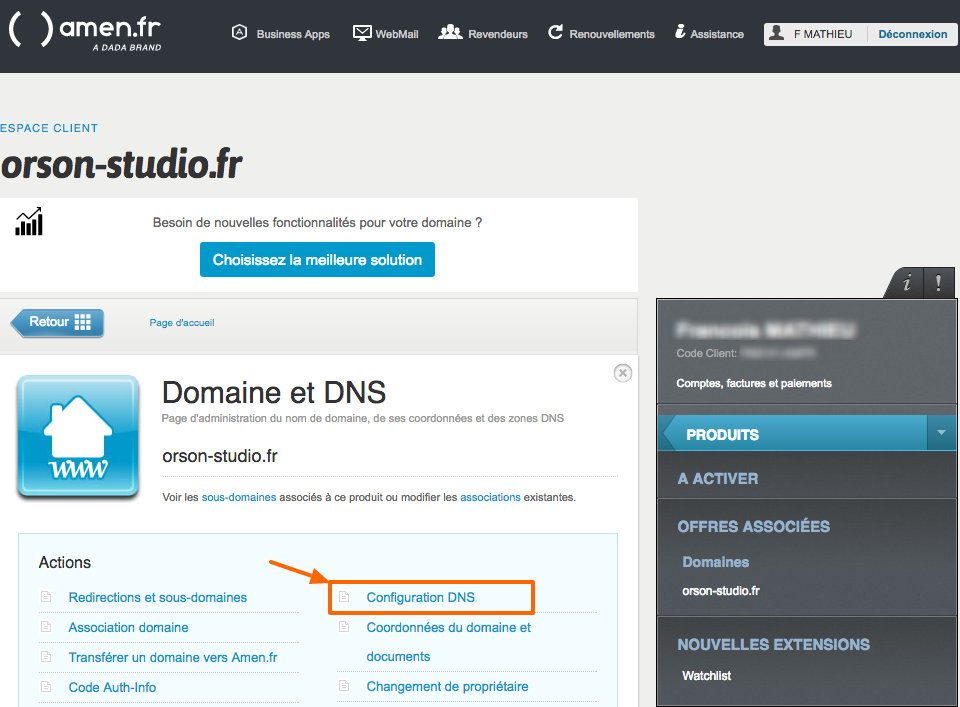The image size is (960, 707).
Task: Click the user silhouette icon beside F MATHIEU
Action: click(x=776, y=33)
